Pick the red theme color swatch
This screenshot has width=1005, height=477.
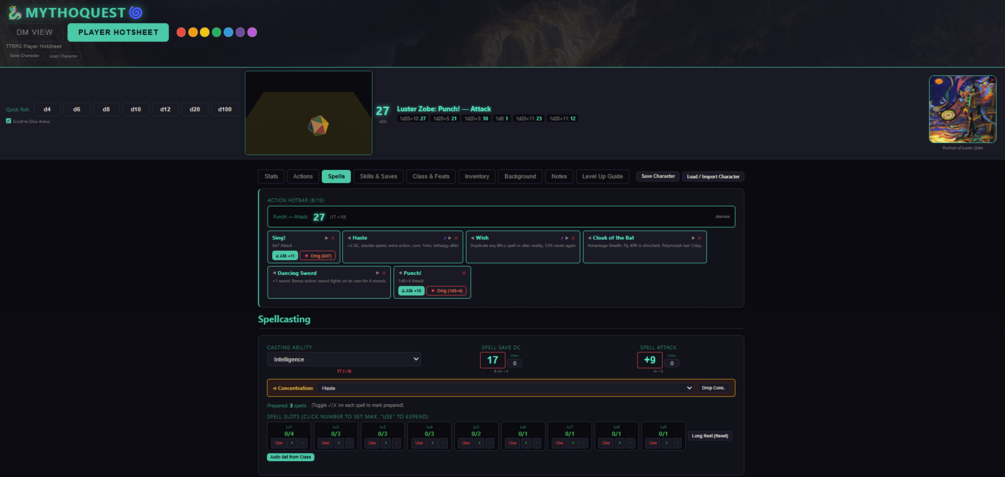click(181, 32)
